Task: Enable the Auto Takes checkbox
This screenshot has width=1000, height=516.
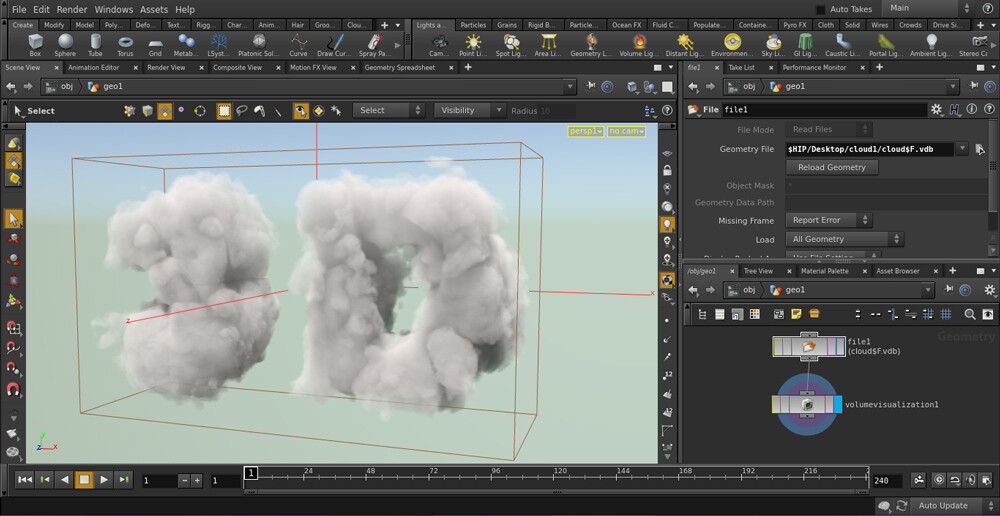Action: pos(820,9)
